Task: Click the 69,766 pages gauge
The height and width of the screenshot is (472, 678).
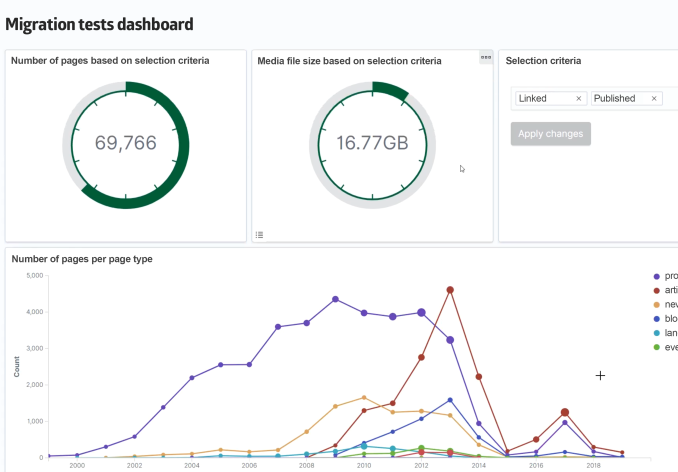Action: pyautogui.click(x=126, y=144)
